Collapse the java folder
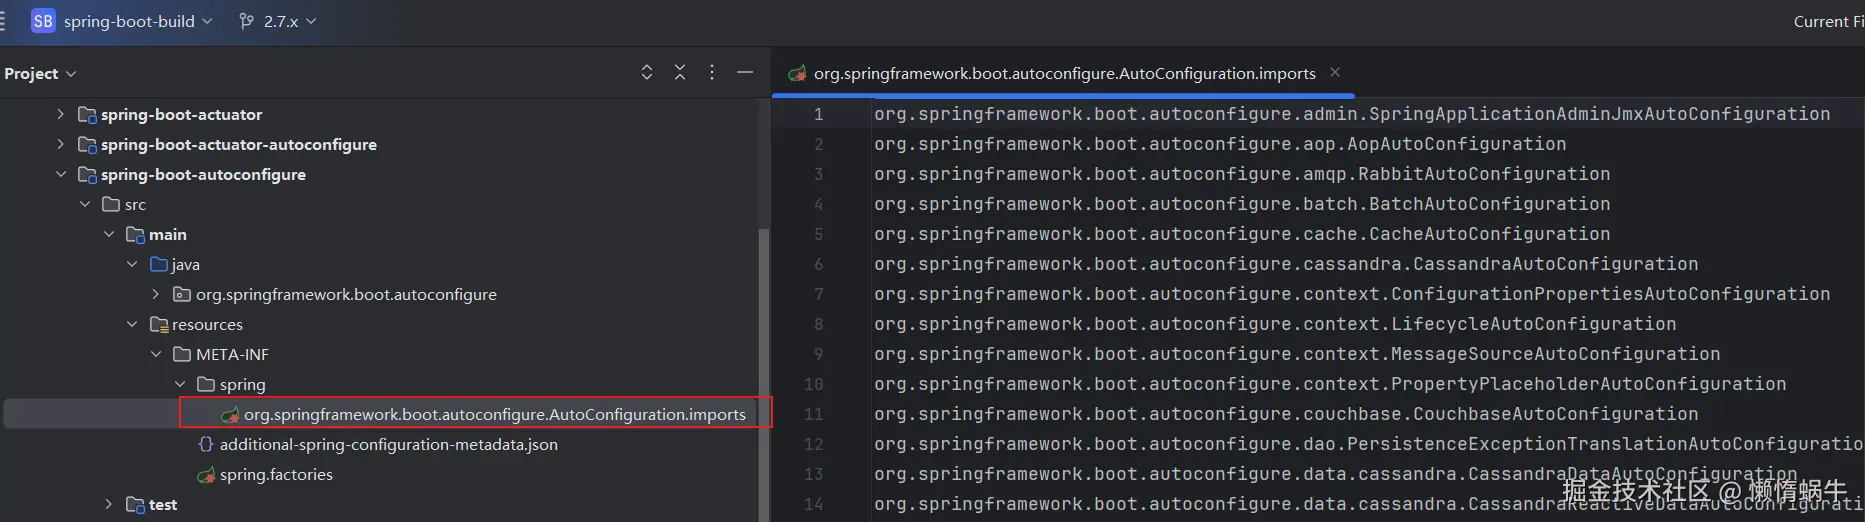 coord(132,264)
